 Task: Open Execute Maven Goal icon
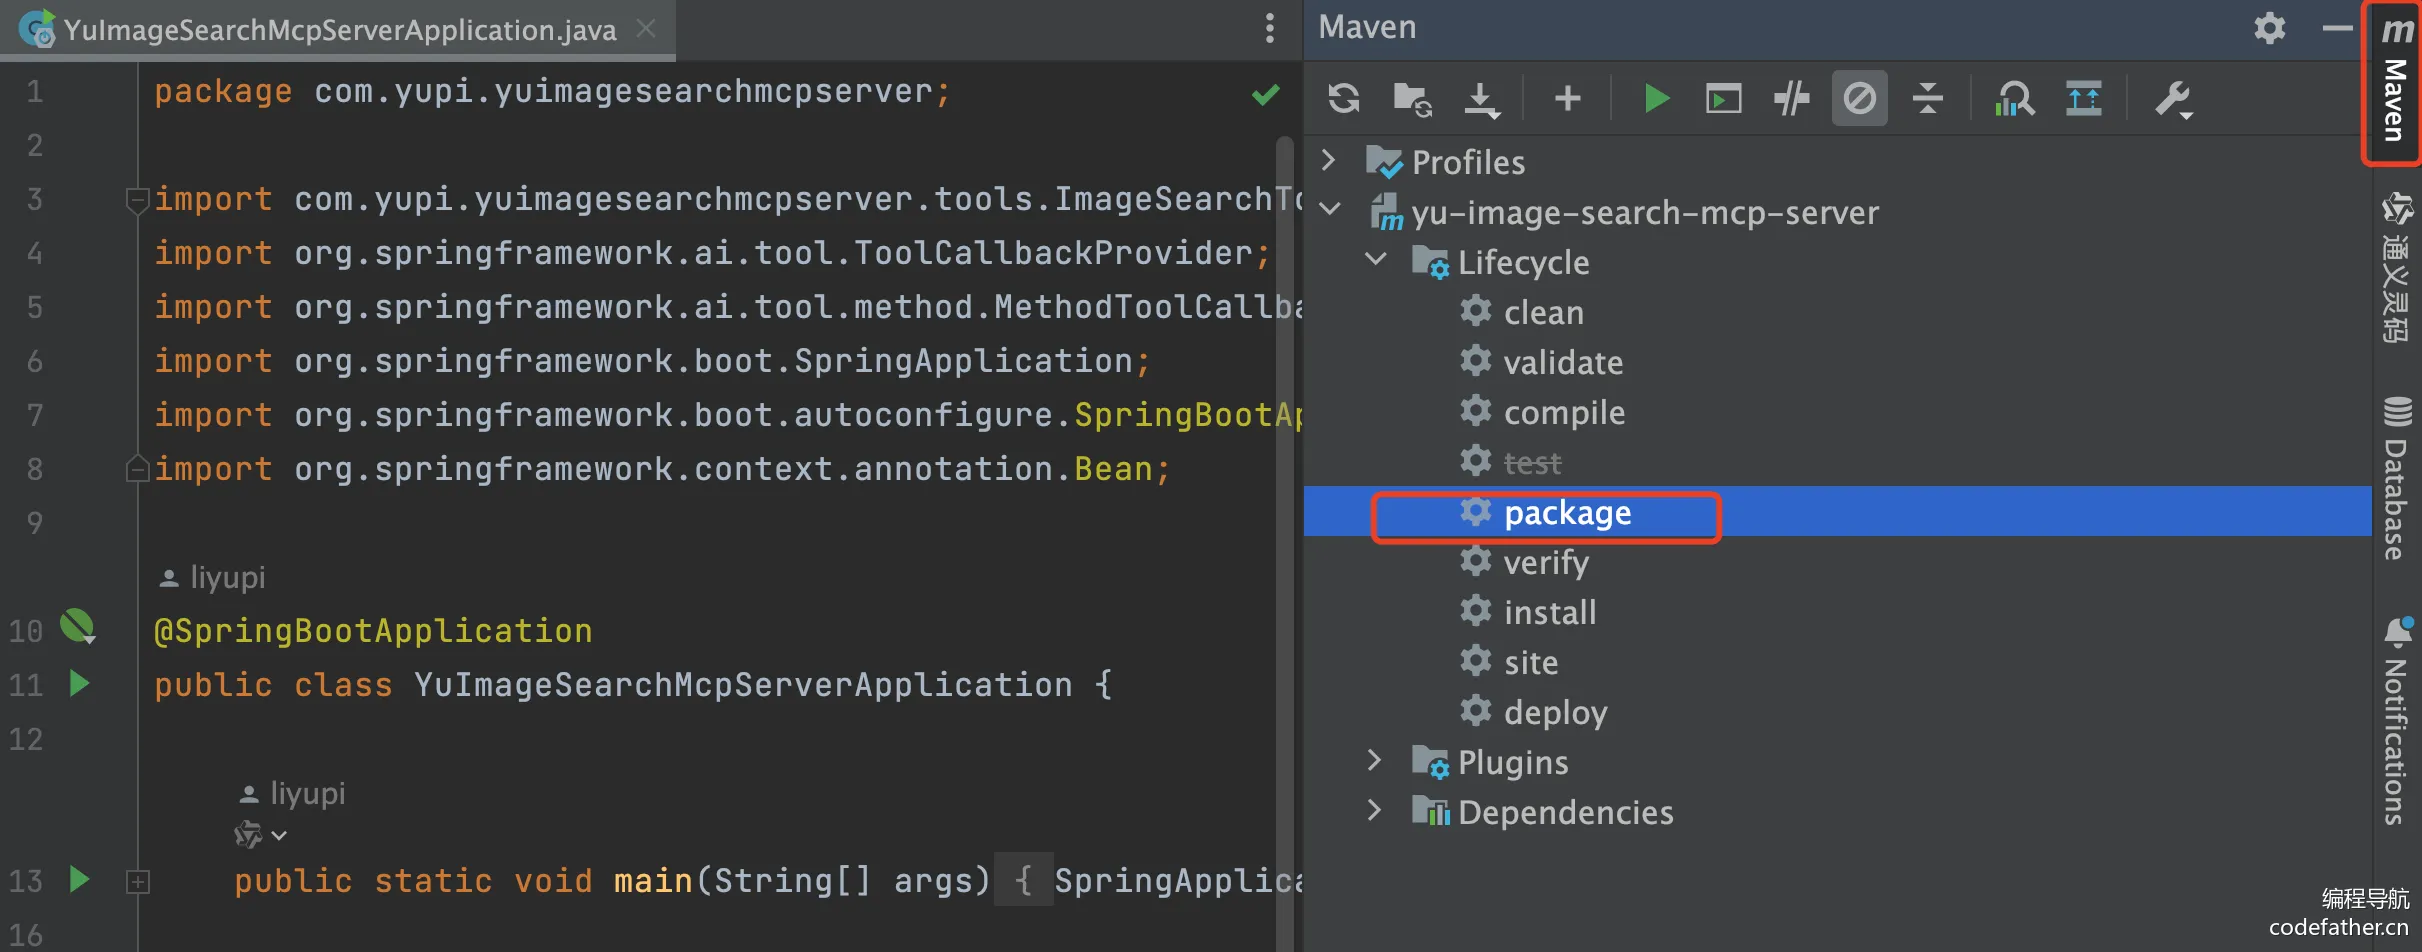tap(1723, 99)
